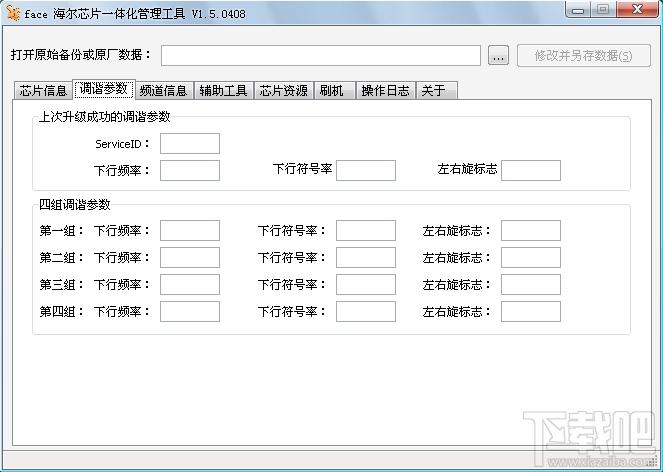Click the 修改并另存数据(S) button
Viewport: 663px width, 472px height.
pos(584,55)
